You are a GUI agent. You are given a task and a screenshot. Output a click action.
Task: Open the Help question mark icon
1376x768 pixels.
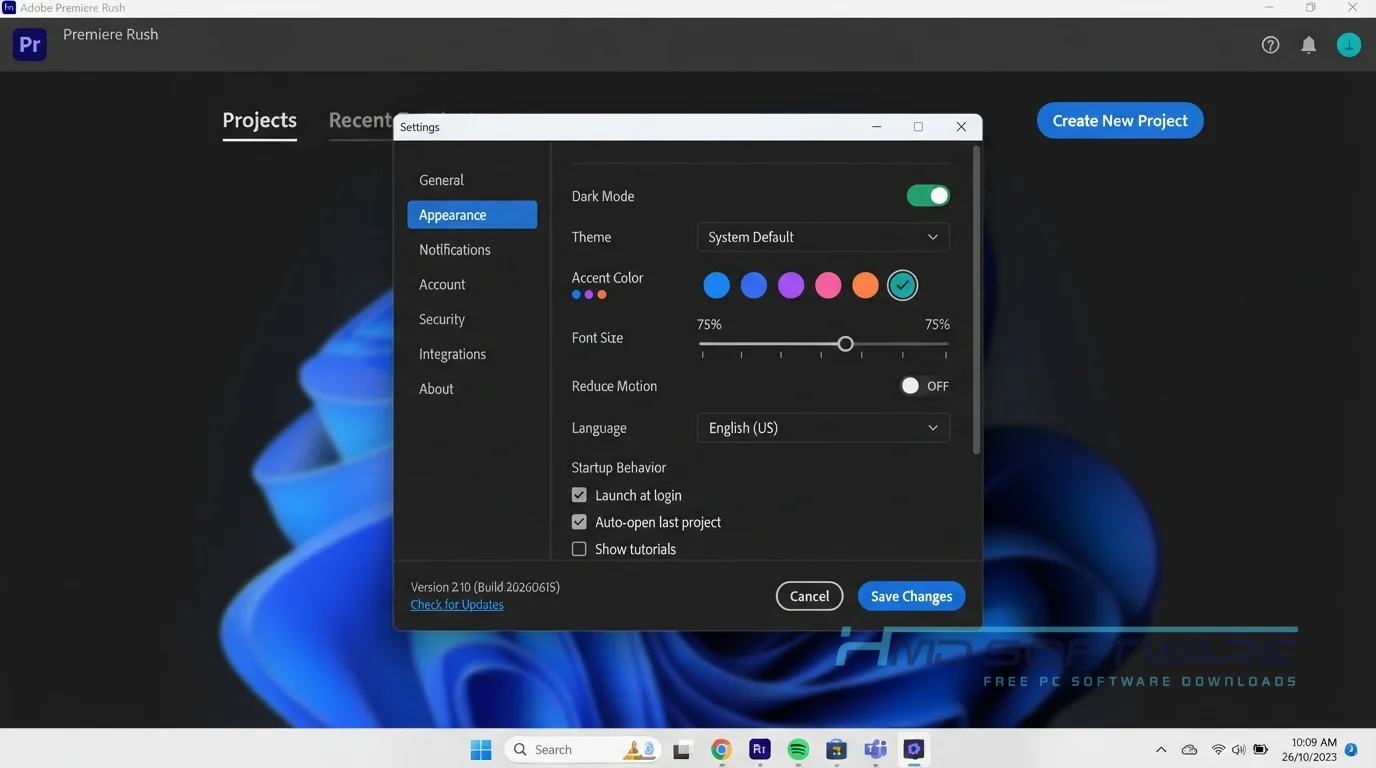[1270, 45]
